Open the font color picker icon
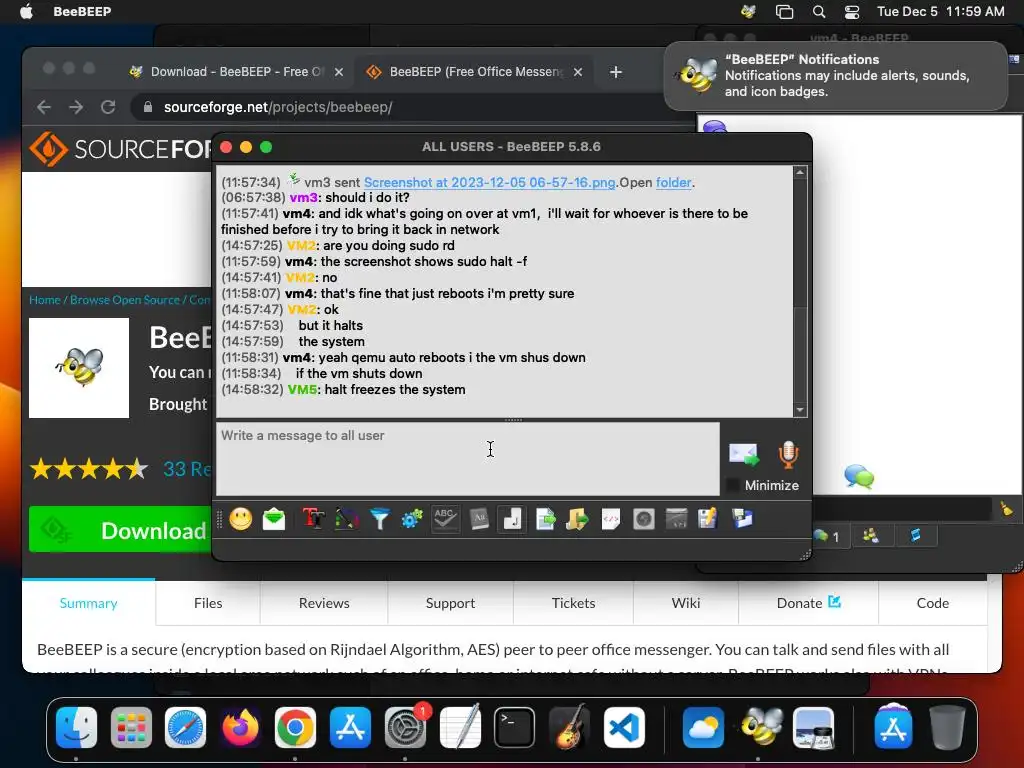 click(347, 519)
